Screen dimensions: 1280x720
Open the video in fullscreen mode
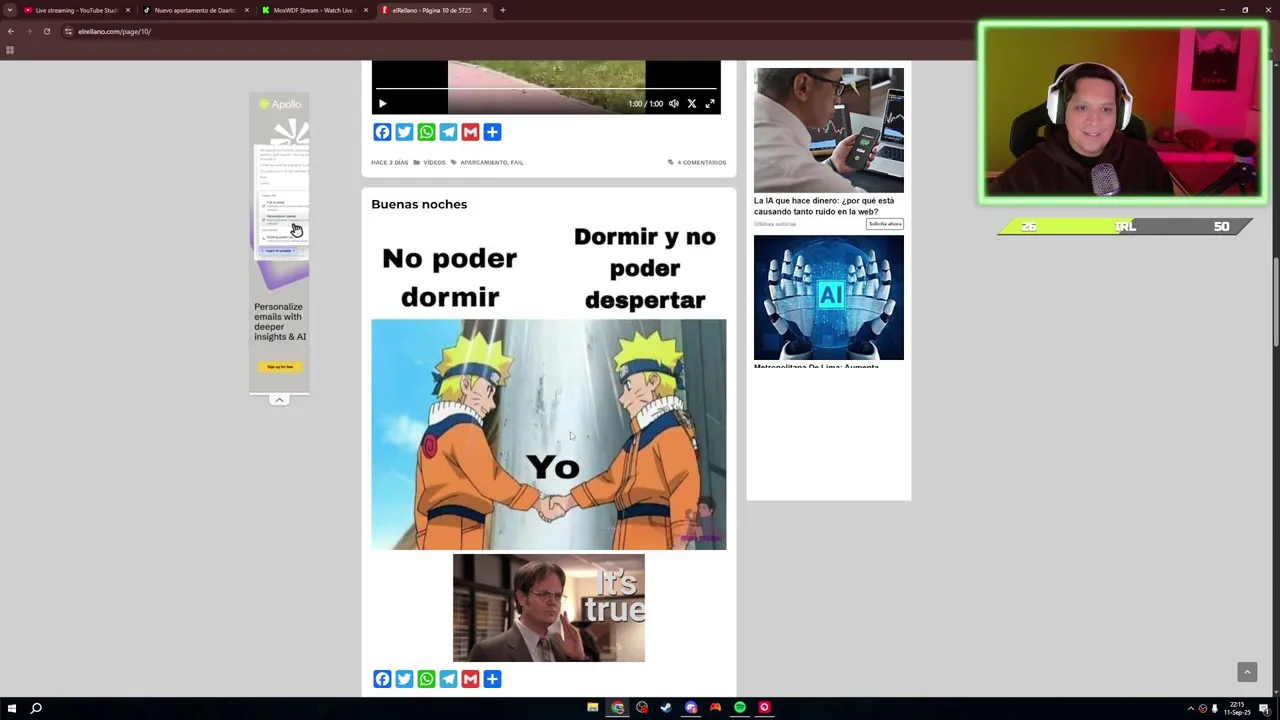[710, 103]
